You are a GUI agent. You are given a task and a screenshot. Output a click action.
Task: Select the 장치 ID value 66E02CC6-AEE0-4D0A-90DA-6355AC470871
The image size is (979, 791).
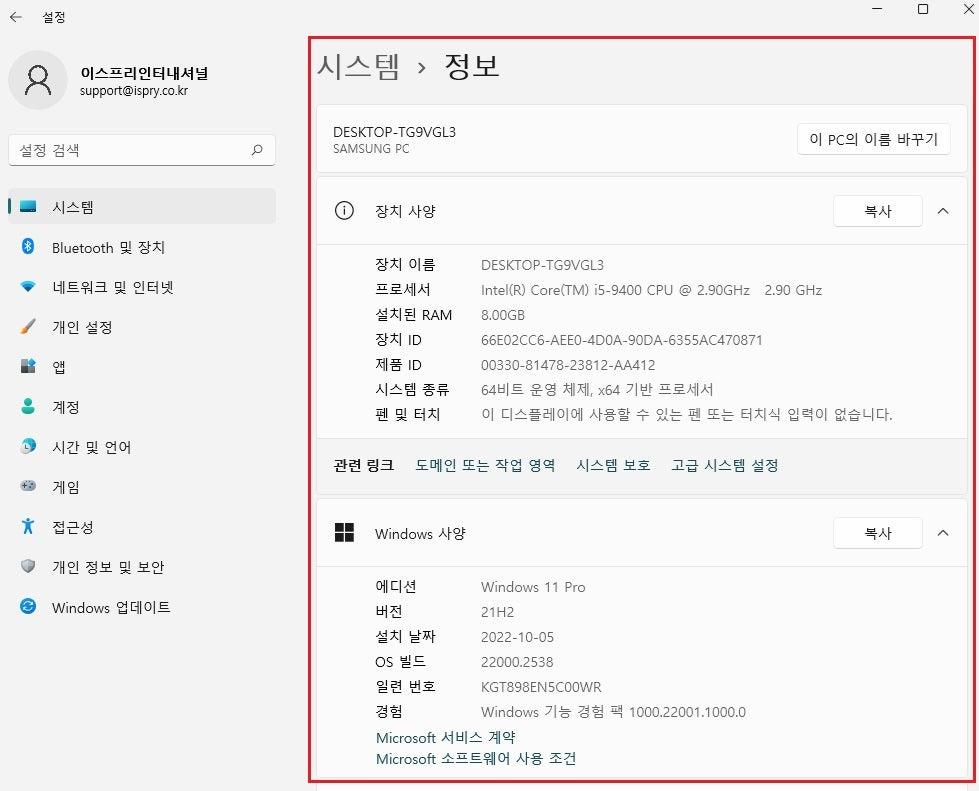(621, 340)
